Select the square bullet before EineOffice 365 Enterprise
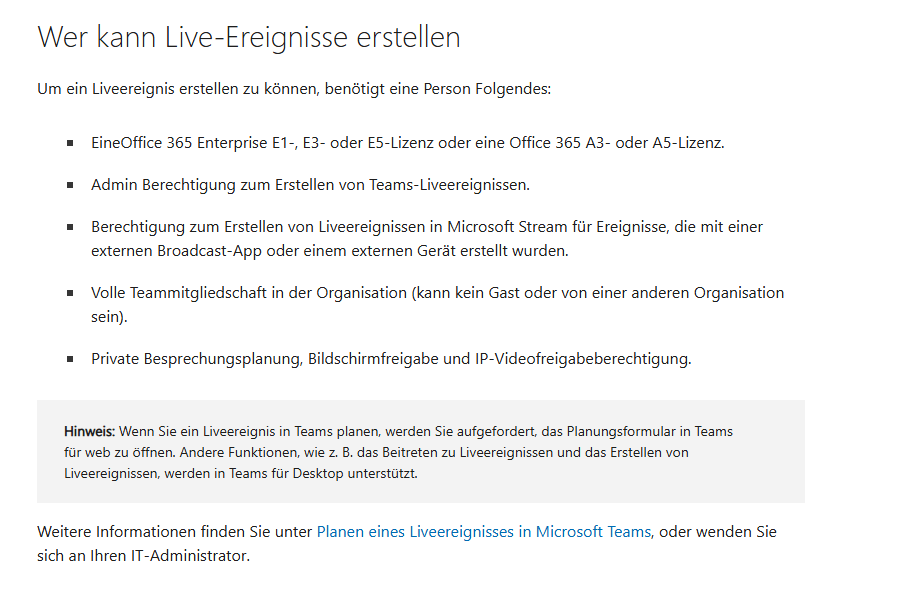Screen dimensions: 920x599 (70, 143)
